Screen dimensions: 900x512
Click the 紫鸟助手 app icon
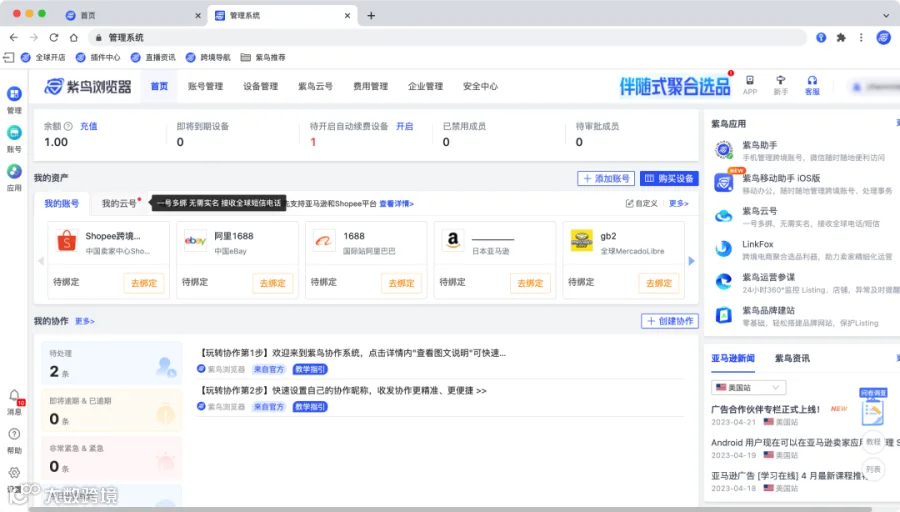coord(724,150)
